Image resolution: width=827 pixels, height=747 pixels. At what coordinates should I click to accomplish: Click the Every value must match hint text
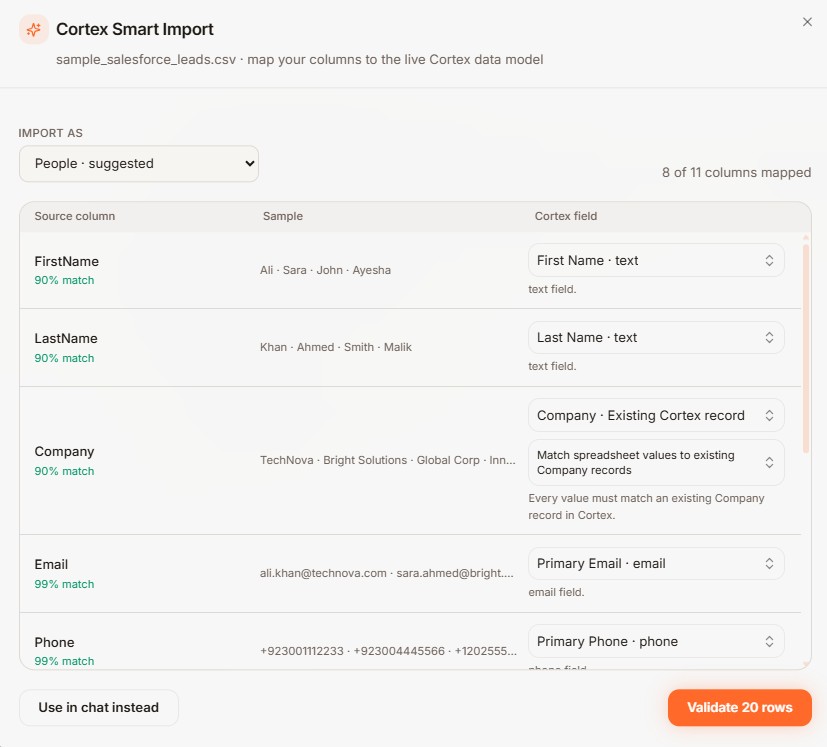coord(647,506)
